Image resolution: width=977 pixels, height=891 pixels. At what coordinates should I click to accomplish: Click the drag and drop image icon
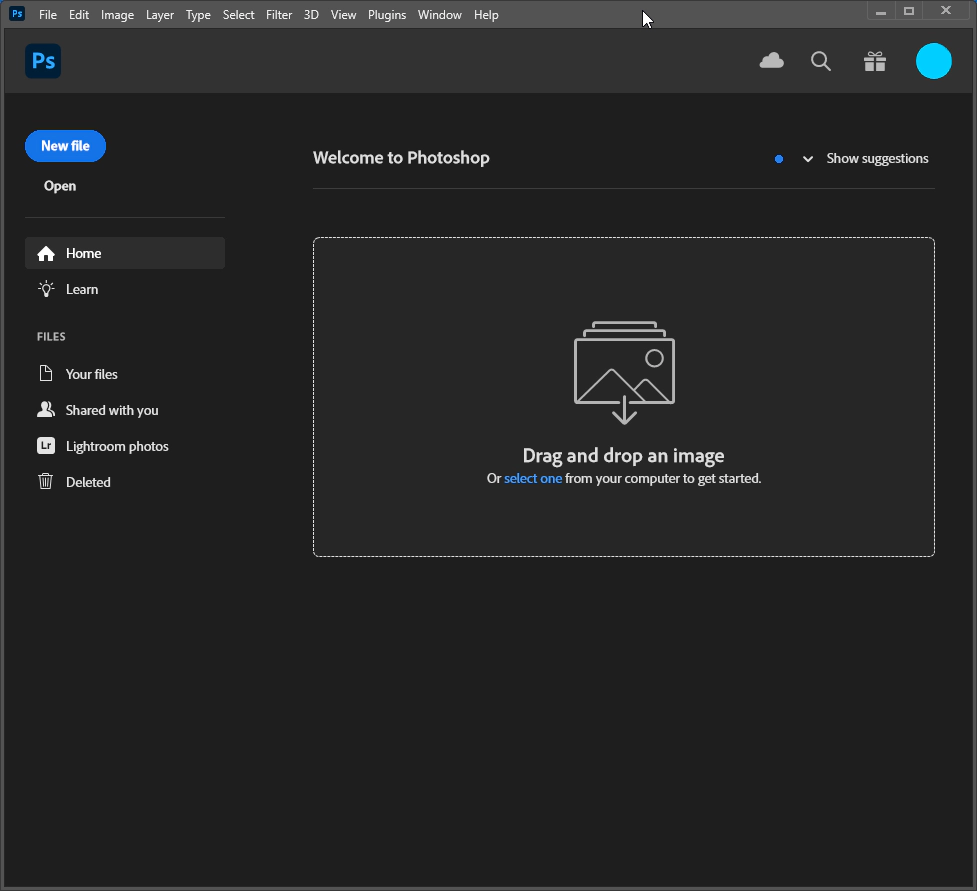point(624,373)
